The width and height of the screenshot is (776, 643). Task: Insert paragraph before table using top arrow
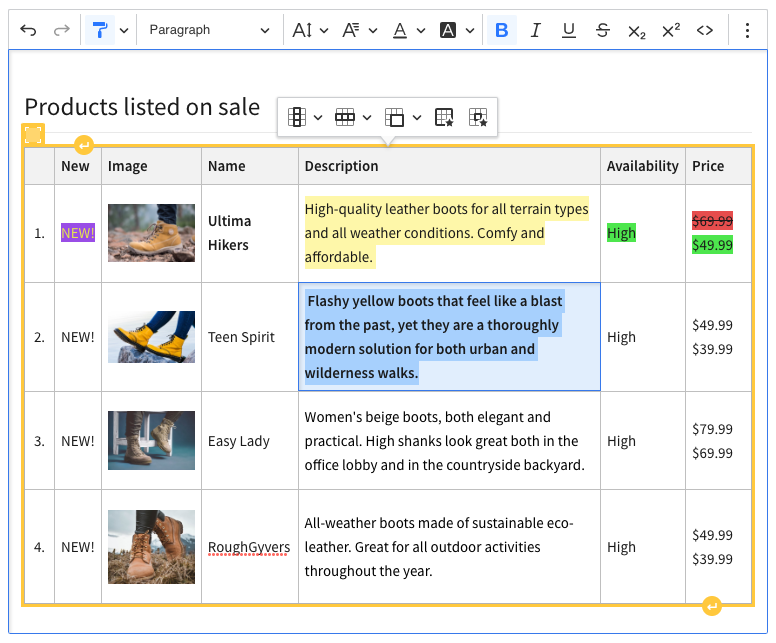coord(84,145)
